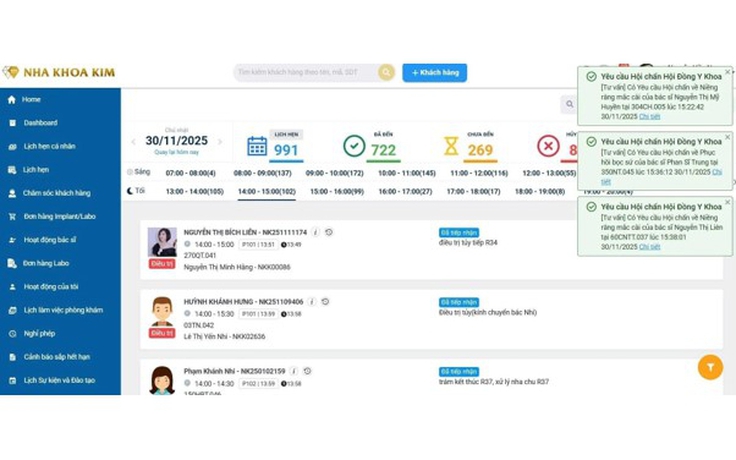
Task: Click the Nghỉ phép clock icon
Action: tap(12, 334)
